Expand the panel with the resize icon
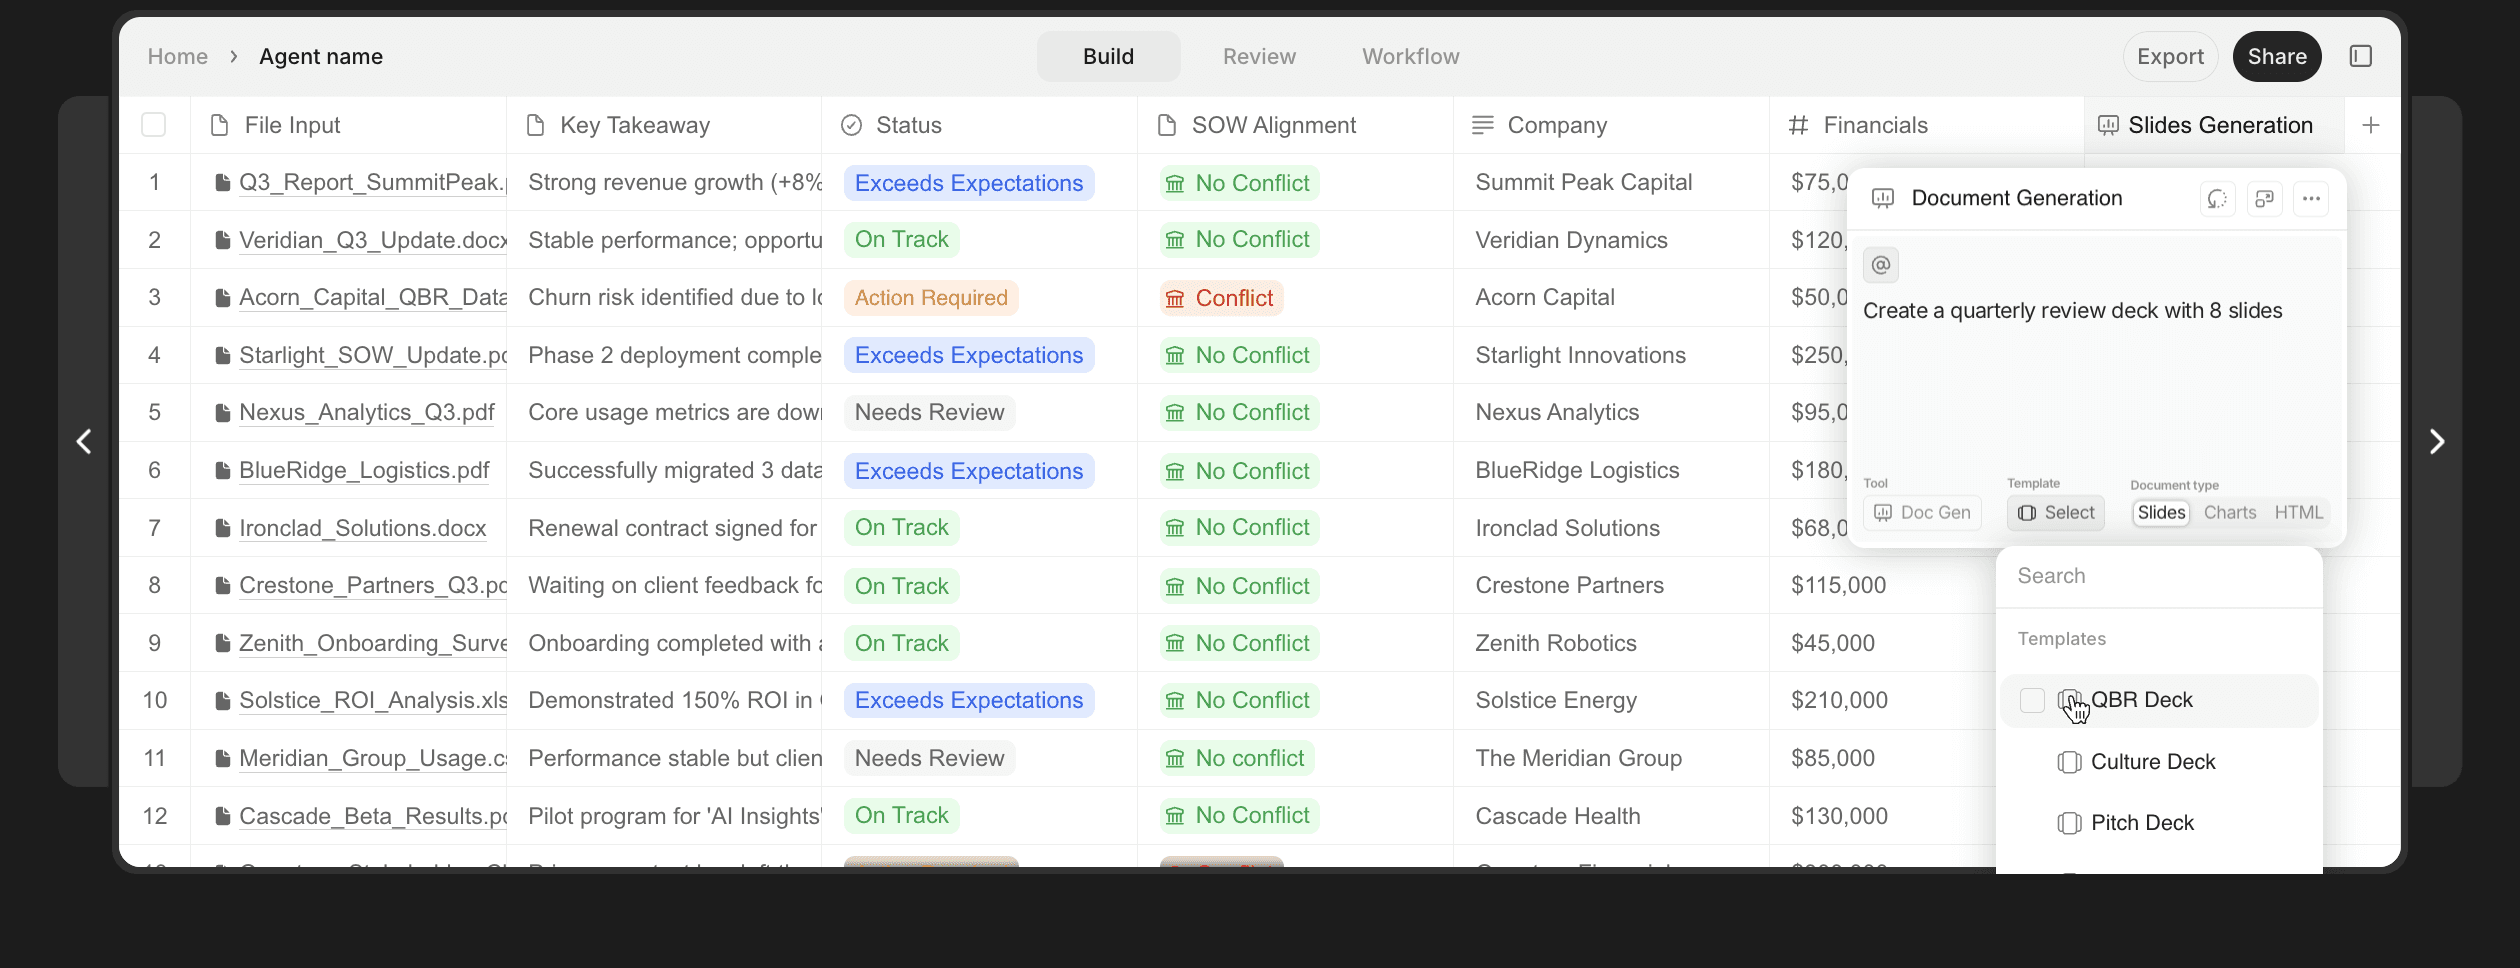This screenshot has height=968, width=2520. (2264, 198)
